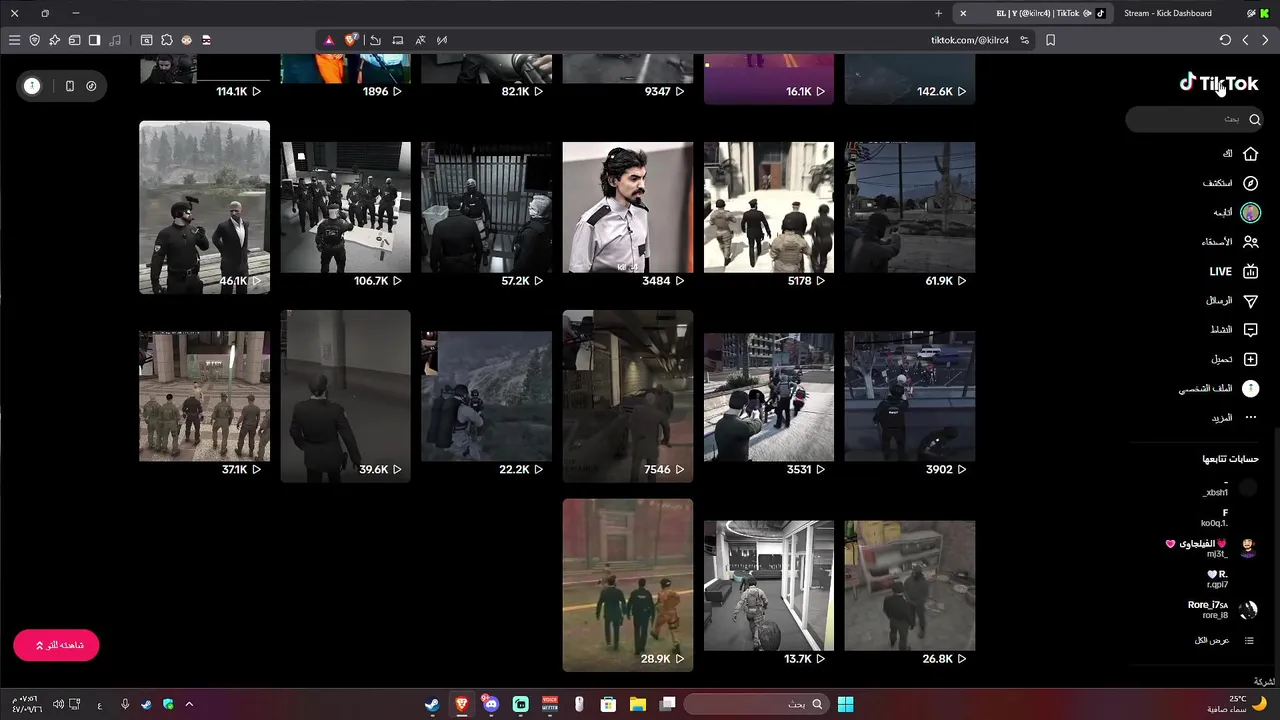Open the extensions puzzle icon
The image size is (1280, 720).
point(166,40)
